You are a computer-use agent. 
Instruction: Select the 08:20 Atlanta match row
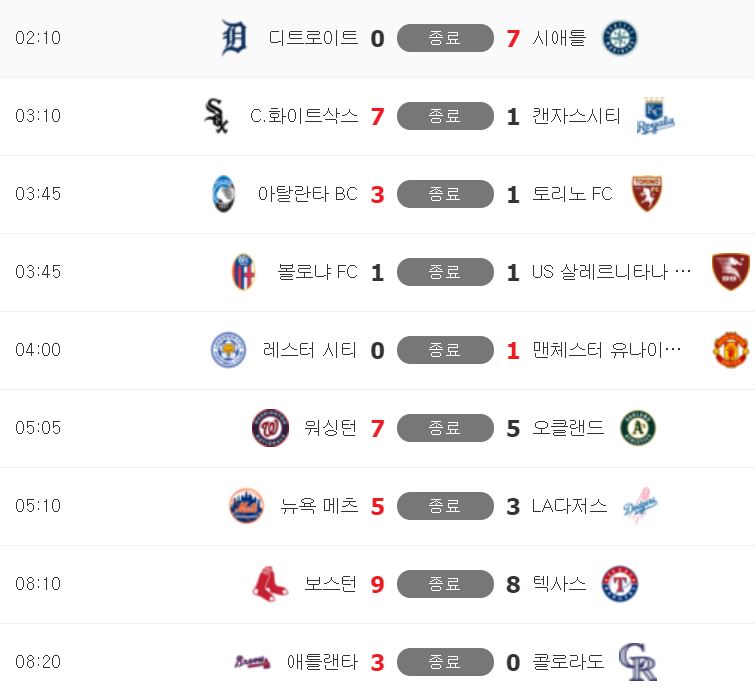pos(378,661)
